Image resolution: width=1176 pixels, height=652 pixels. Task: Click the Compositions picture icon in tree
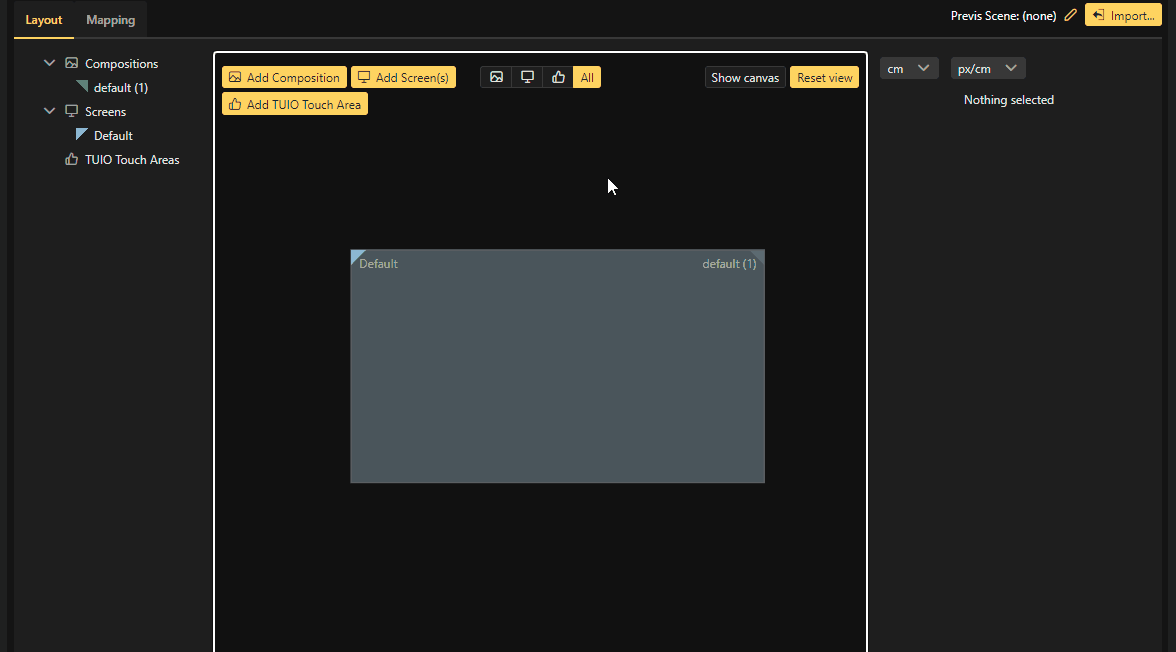tap(71, 63)
